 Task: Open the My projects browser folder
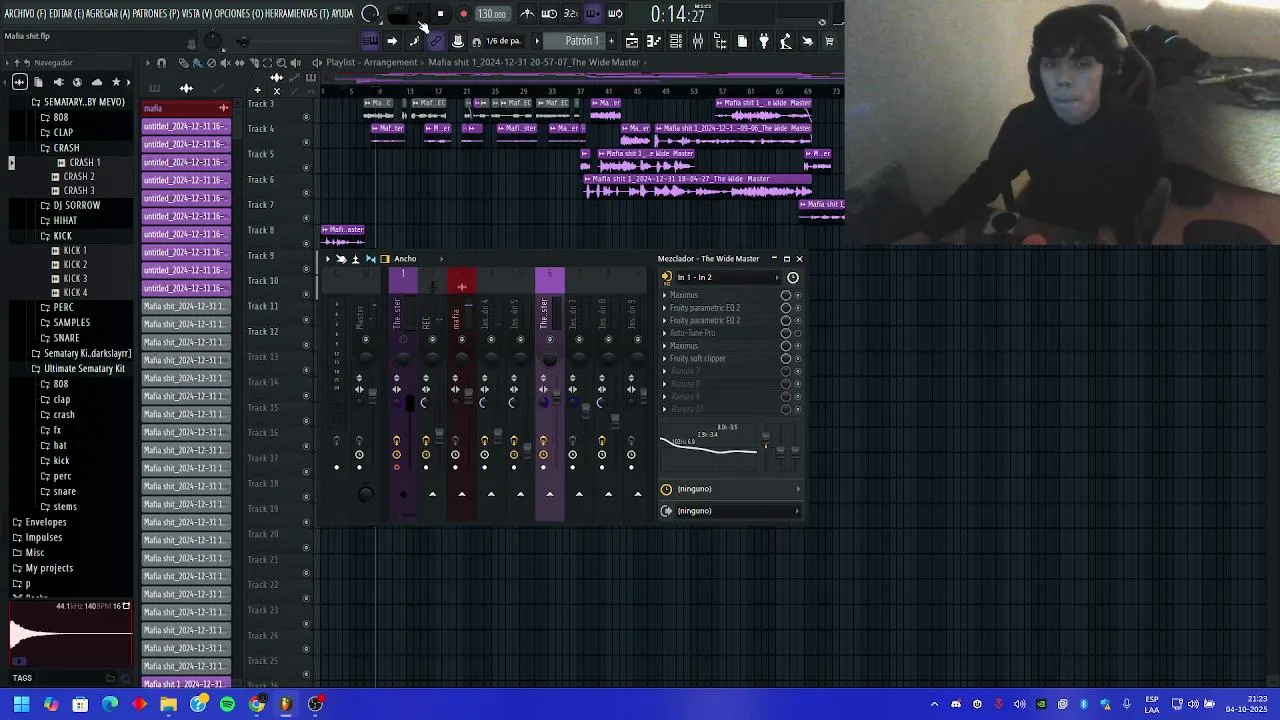[x=49, y=568]
